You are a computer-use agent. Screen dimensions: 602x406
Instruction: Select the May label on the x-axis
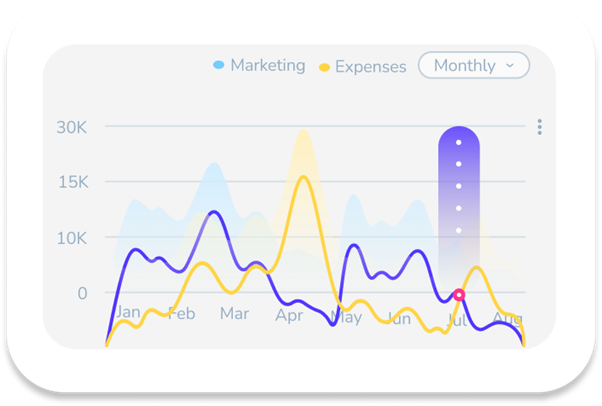pos(345,318)
